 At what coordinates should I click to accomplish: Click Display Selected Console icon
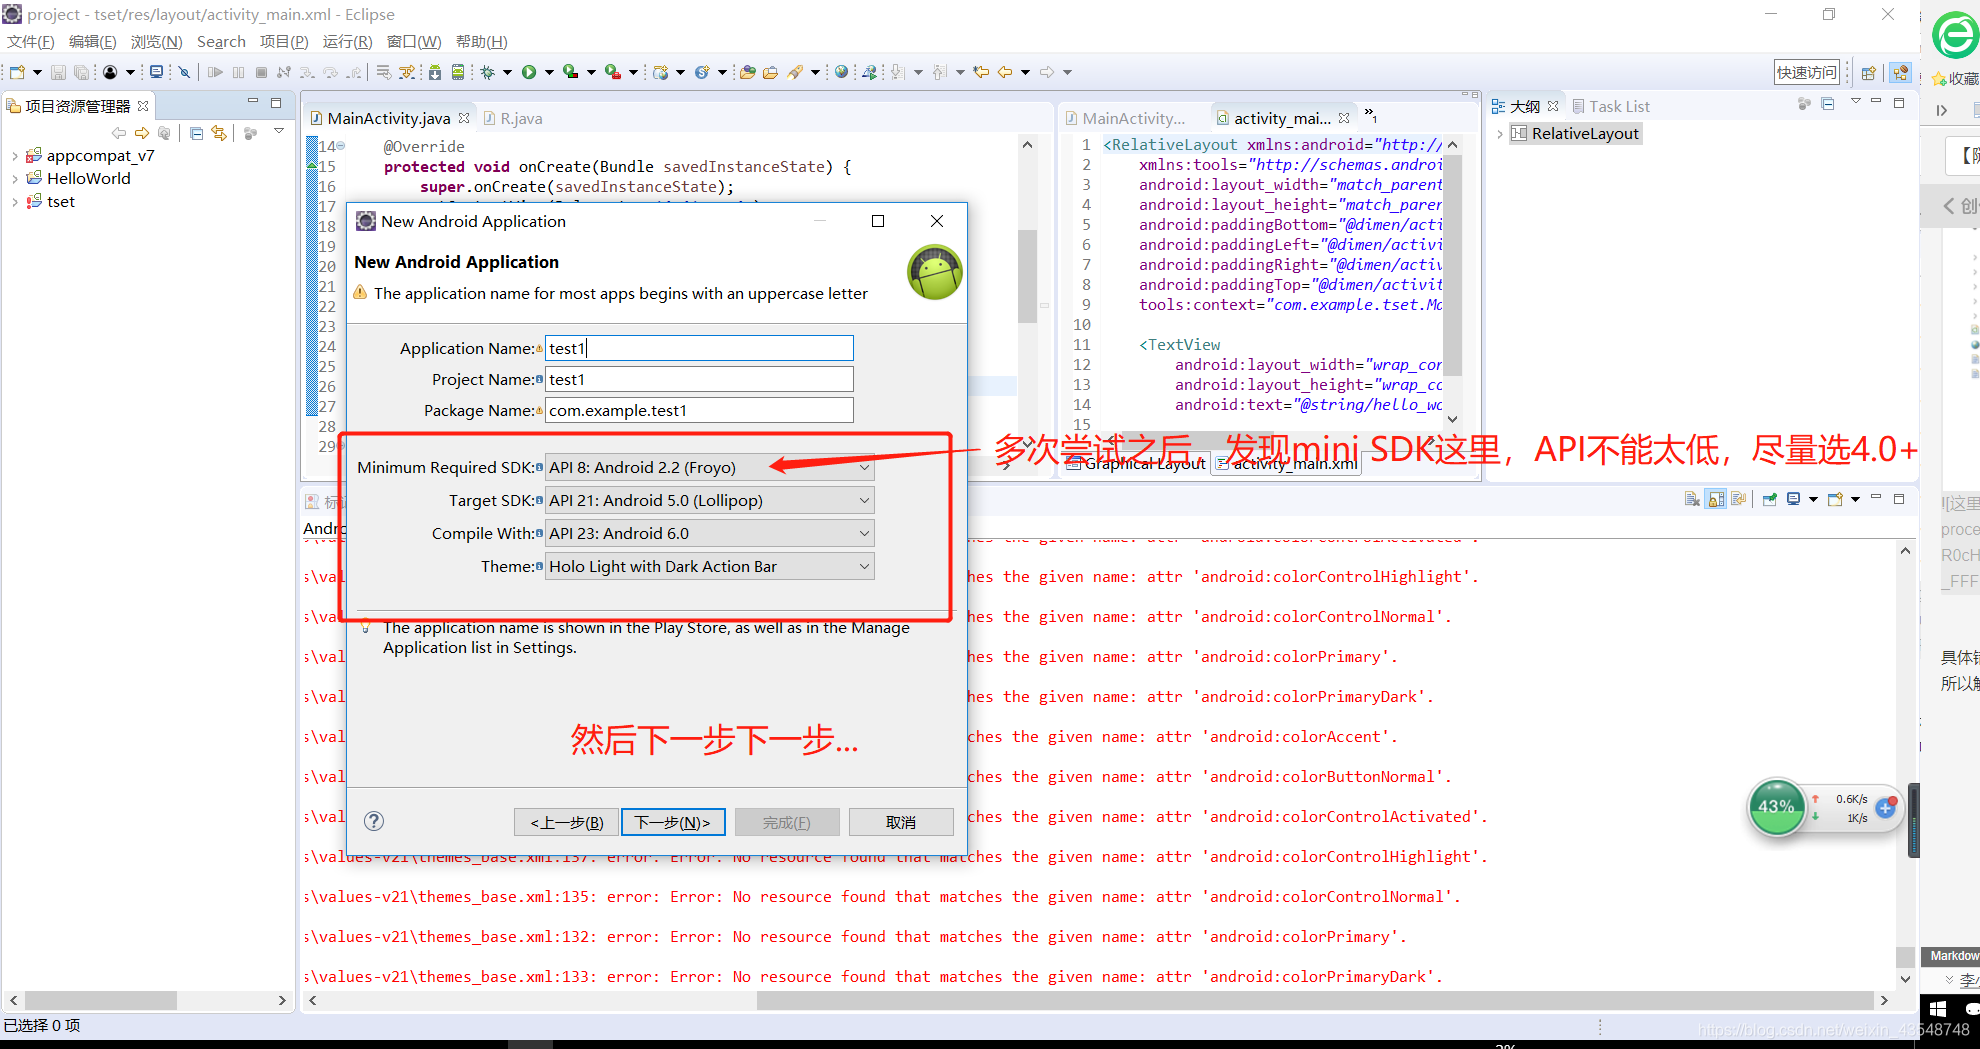[1793, 499]
